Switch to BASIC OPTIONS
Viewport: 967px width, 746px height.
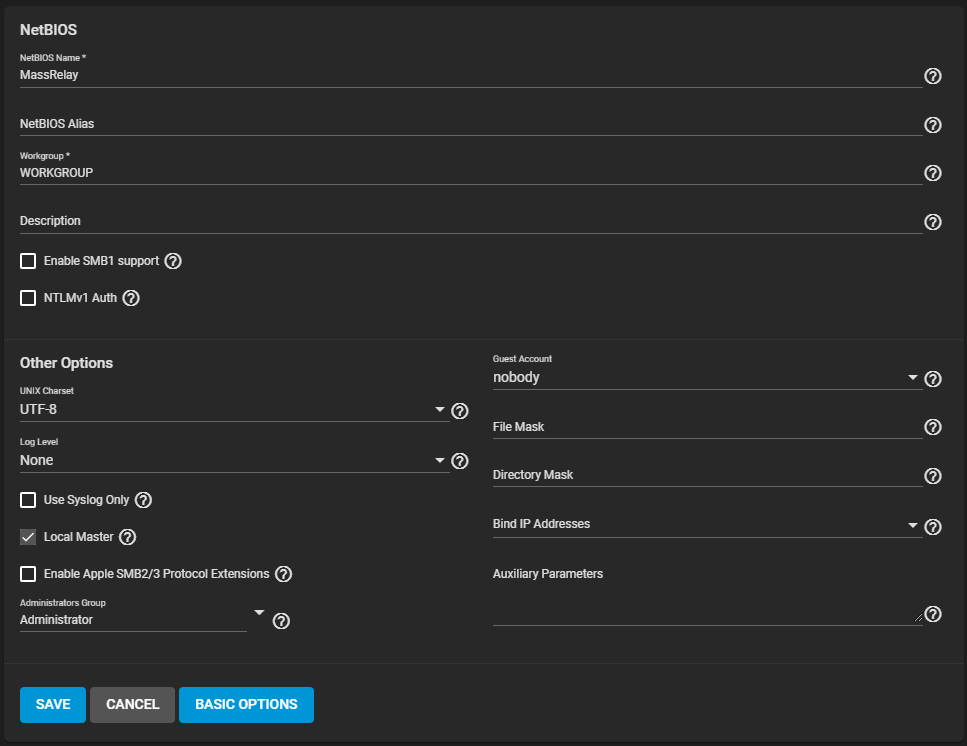click(246, 704)
